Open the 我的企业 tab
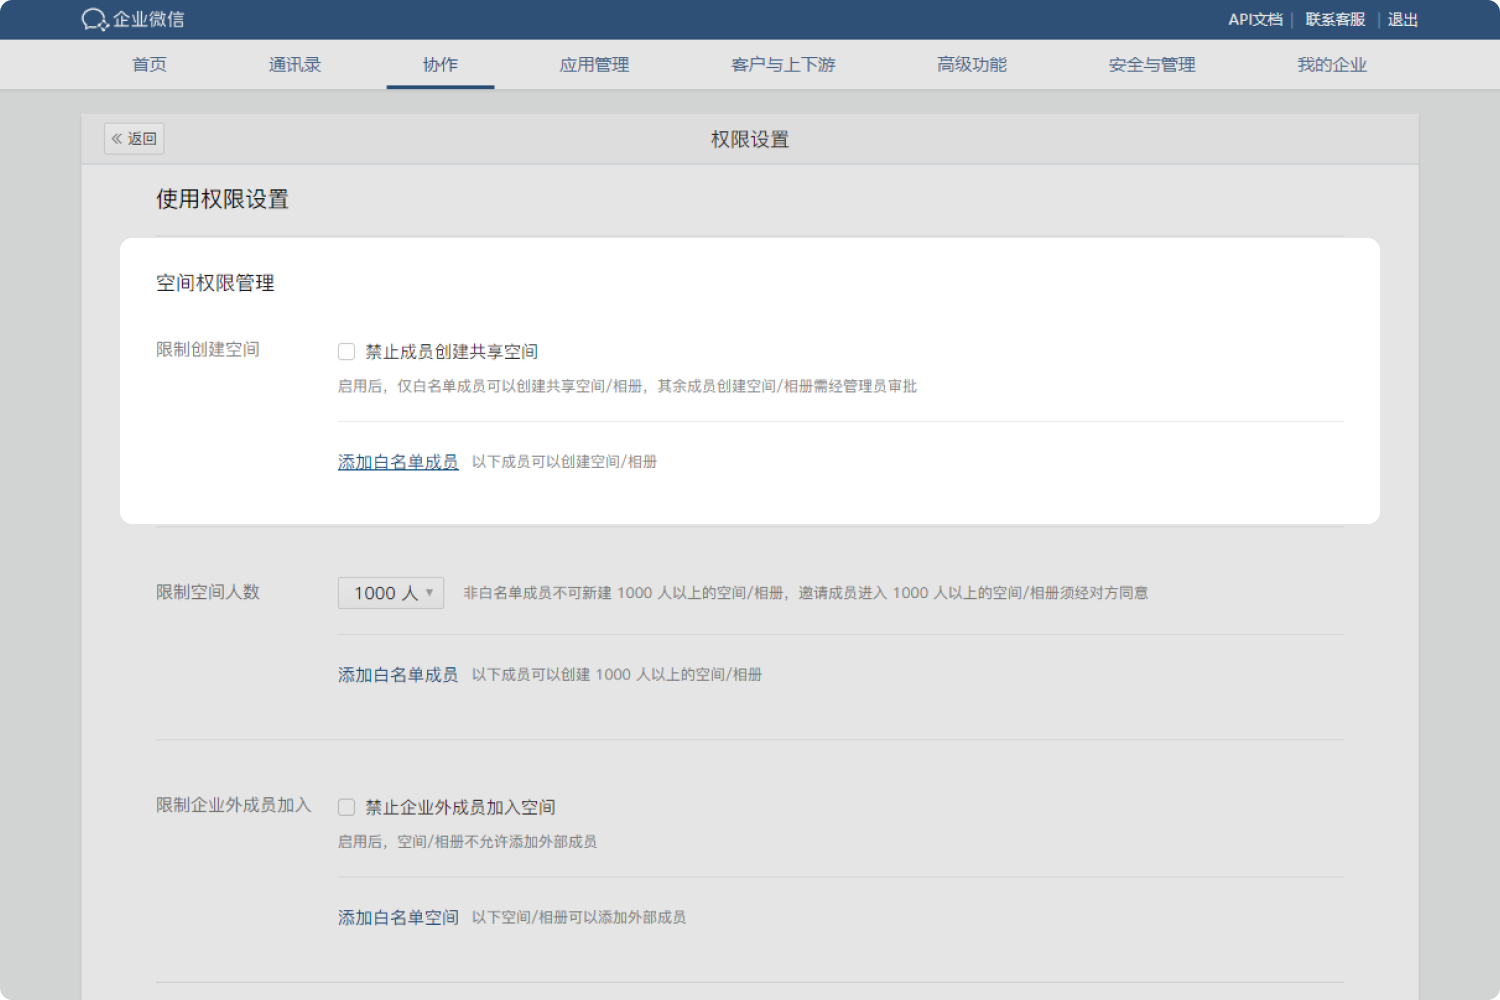The height and width of the screenshot is (1000, 1500). (1331, 64)
